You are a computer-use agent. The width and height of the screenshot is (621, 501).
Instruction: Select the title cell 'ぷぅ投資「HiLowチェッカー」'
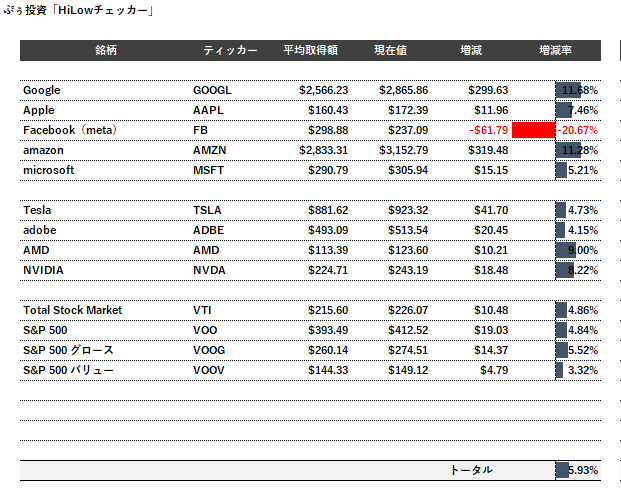[78, 10]
